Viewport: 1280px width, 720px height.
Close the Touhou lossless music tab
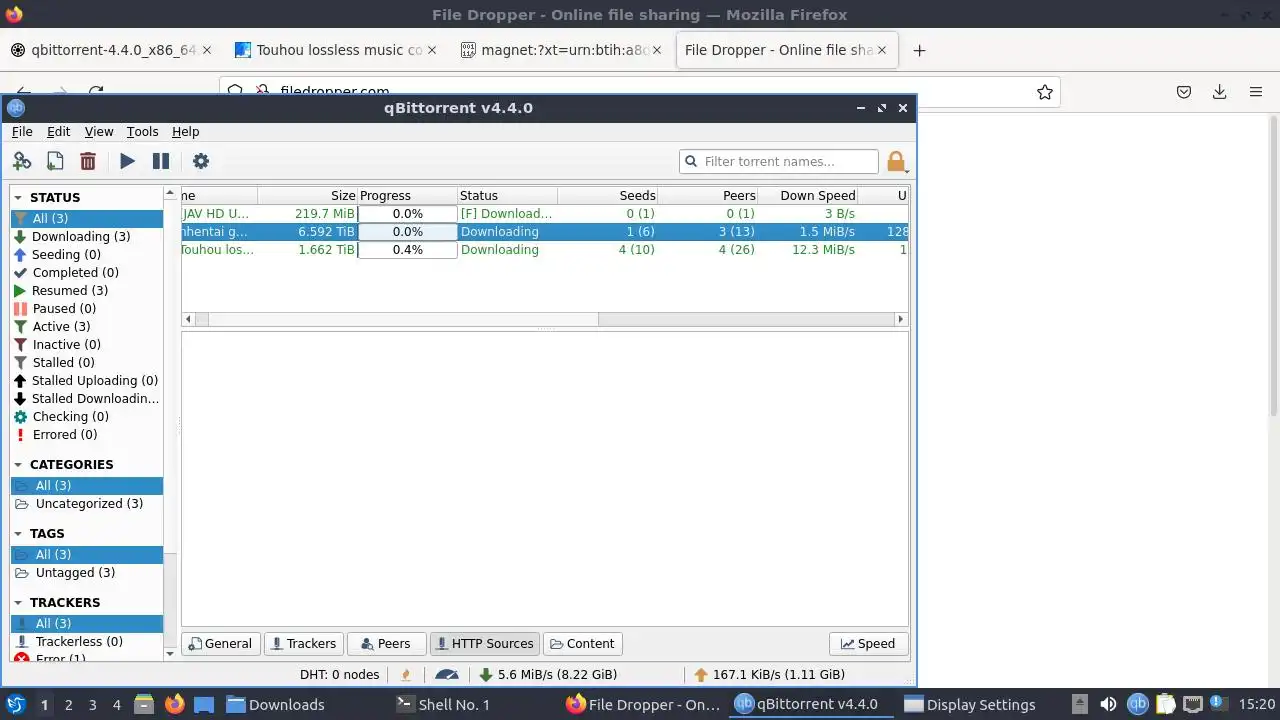[433, 50]
